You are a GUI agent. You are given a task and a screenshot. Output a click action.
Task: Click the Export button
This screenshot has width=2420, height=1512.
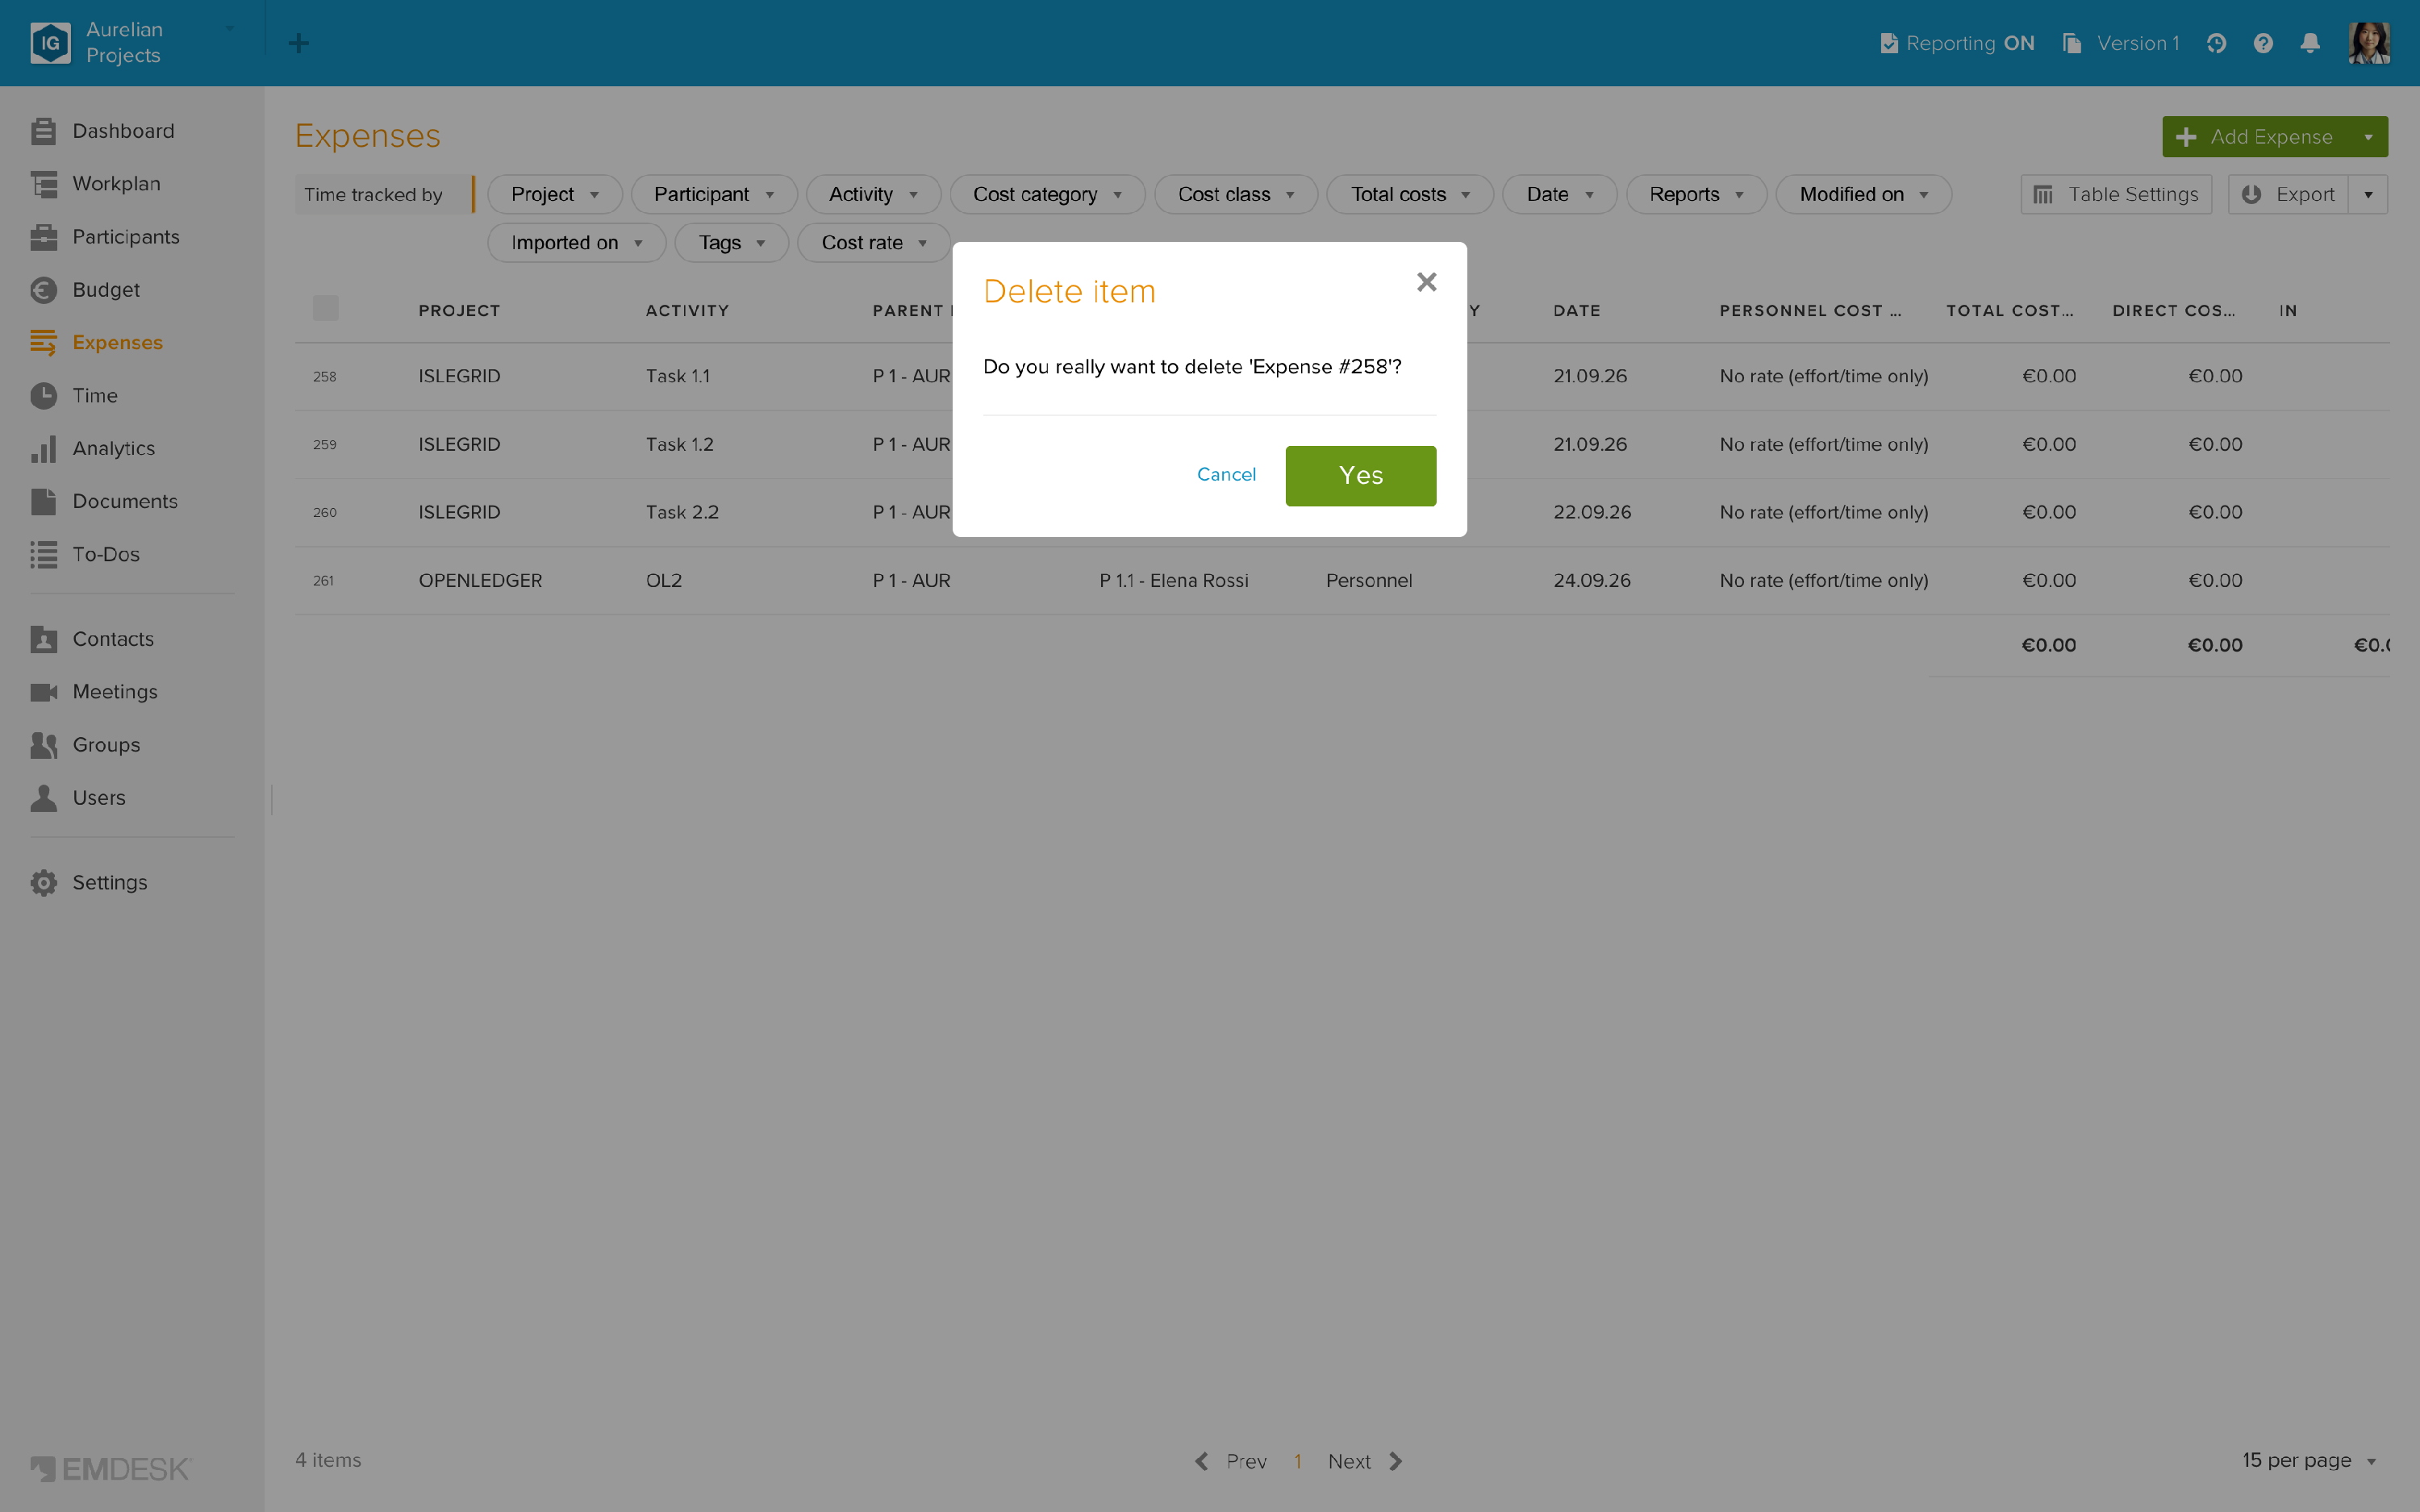point(2288,195)
